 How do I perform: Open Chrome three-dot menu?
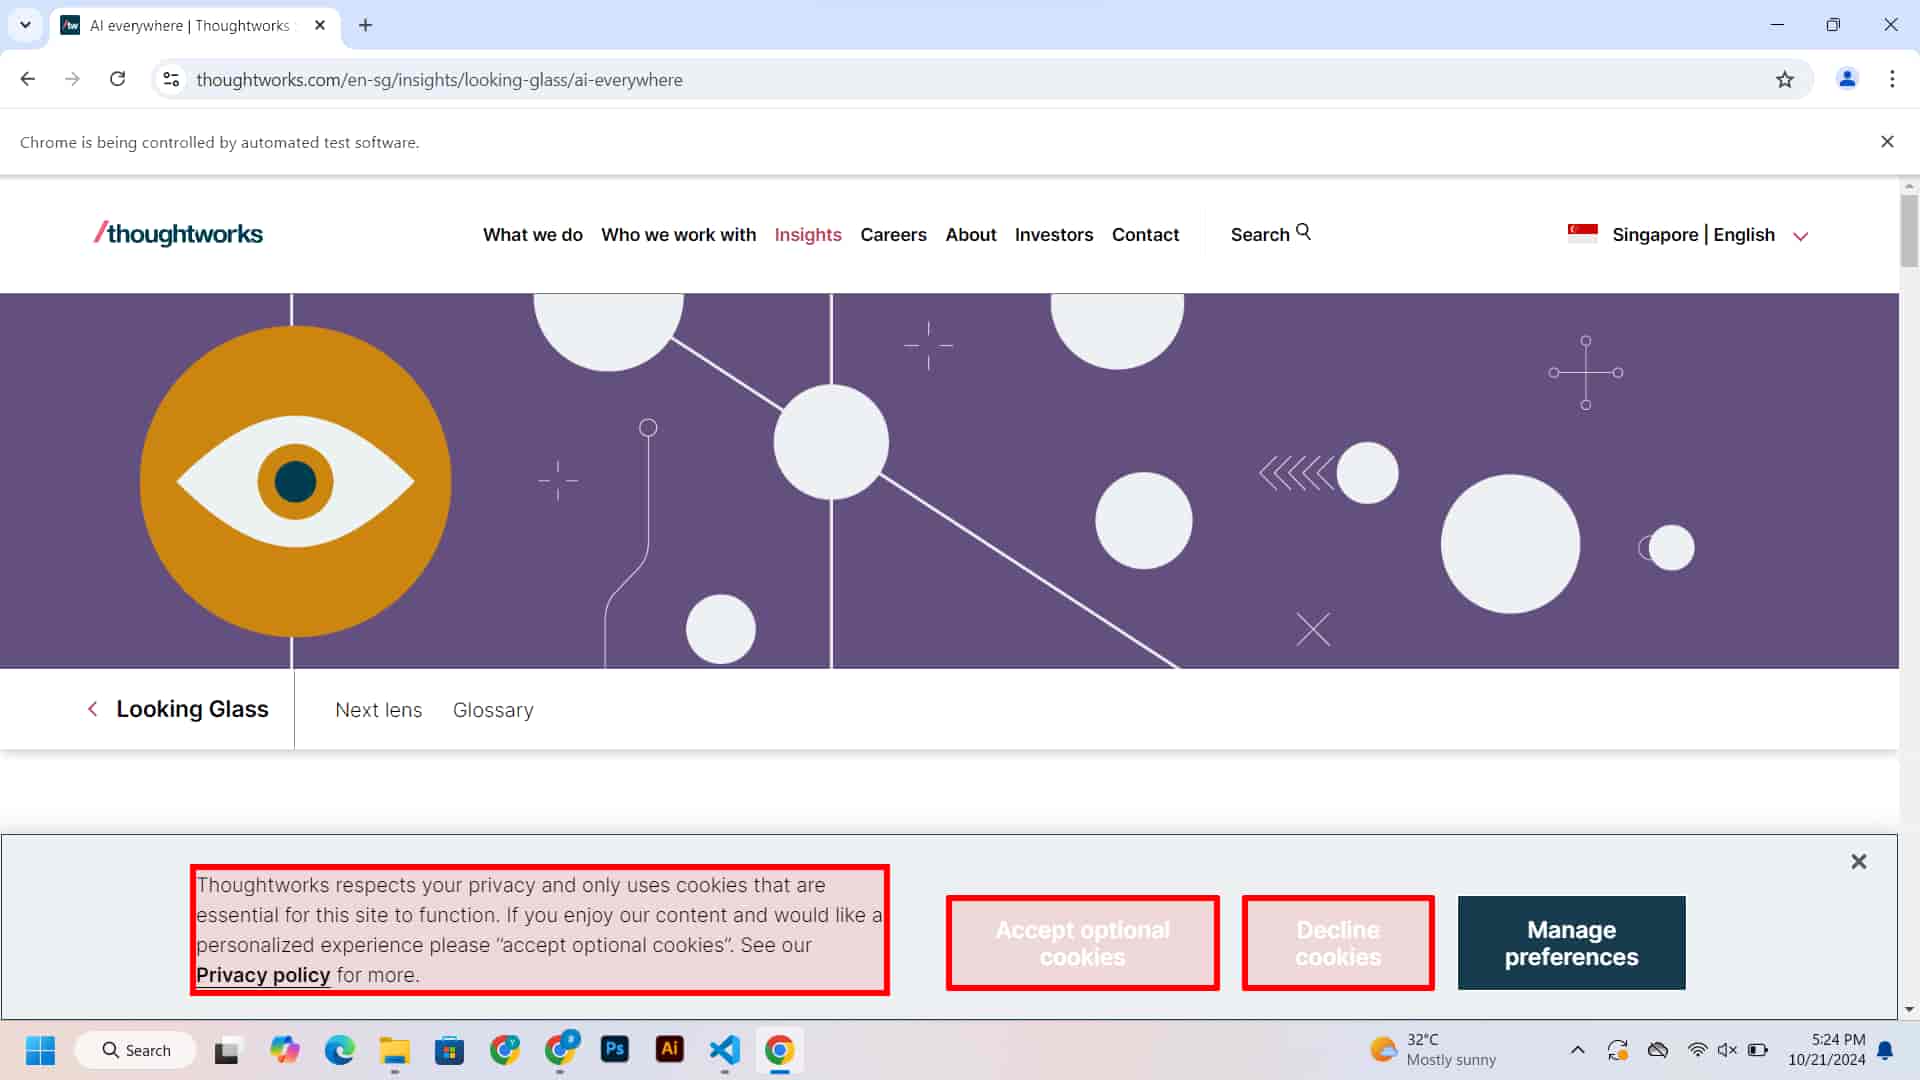click(1892, 79)
